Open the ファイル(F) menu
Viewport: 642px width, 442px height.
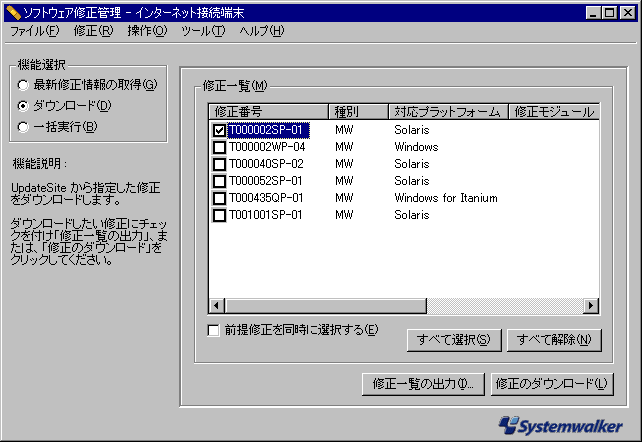pos(34,31)
